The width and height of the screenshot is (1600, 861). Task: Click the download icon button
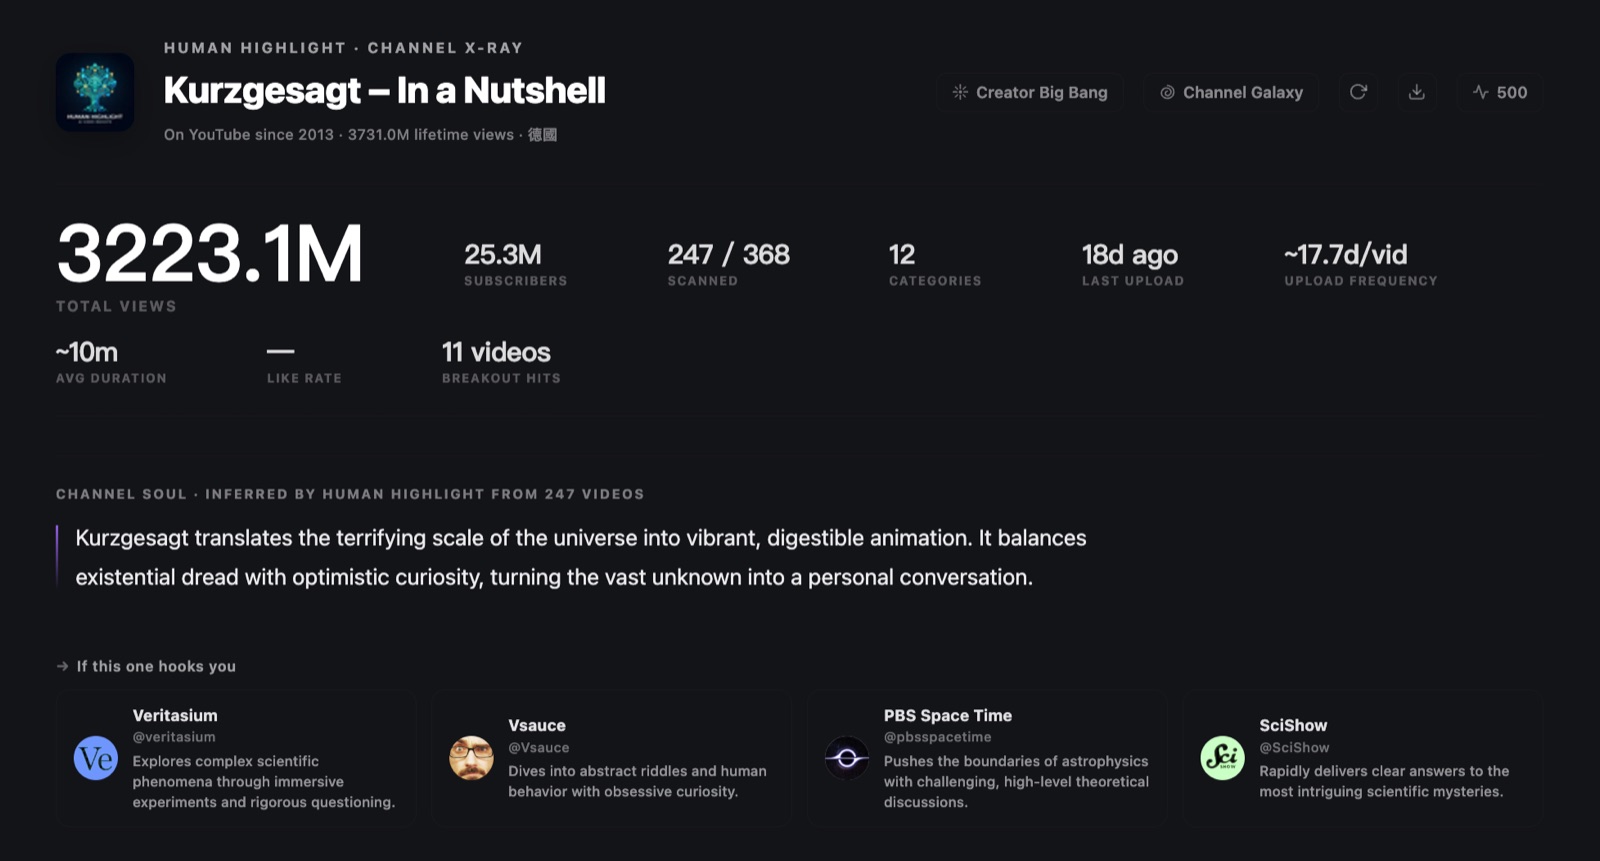[1416, 92]
